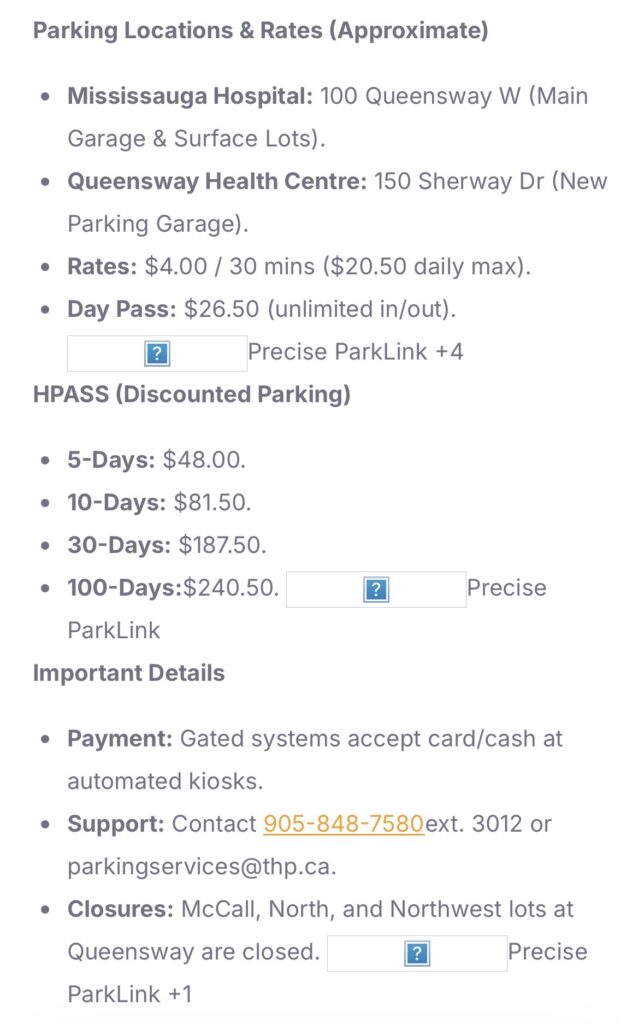
Task: Click the broken image icon after Closures text
Action: click(x=417, y=953)
